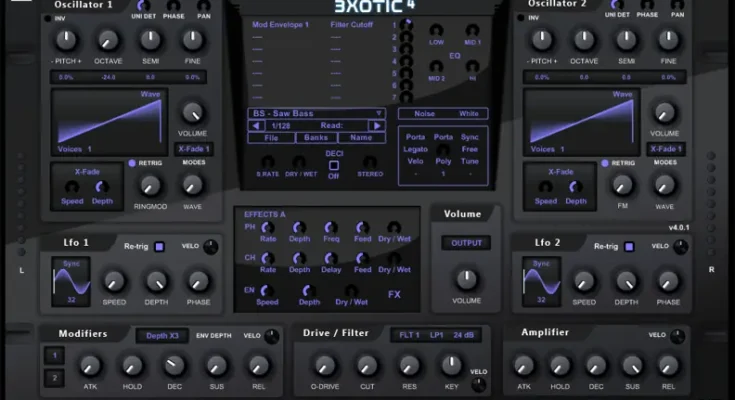Switch effects page with FX
Viewport: 735px width, 400px height.
[x=394, y=294]
